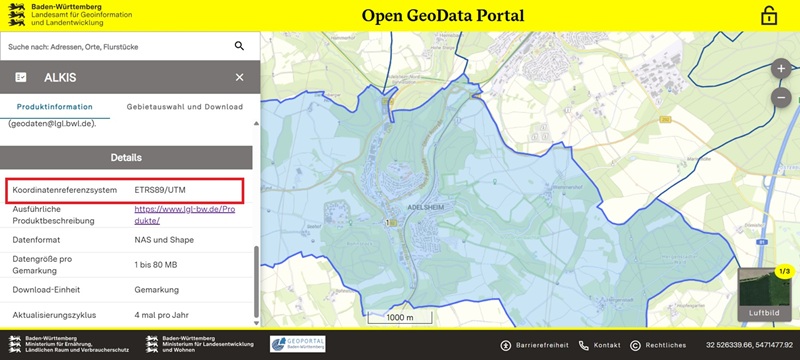Click the padlock login icon
The image size is (800, 360).
[x=769, y=15]
